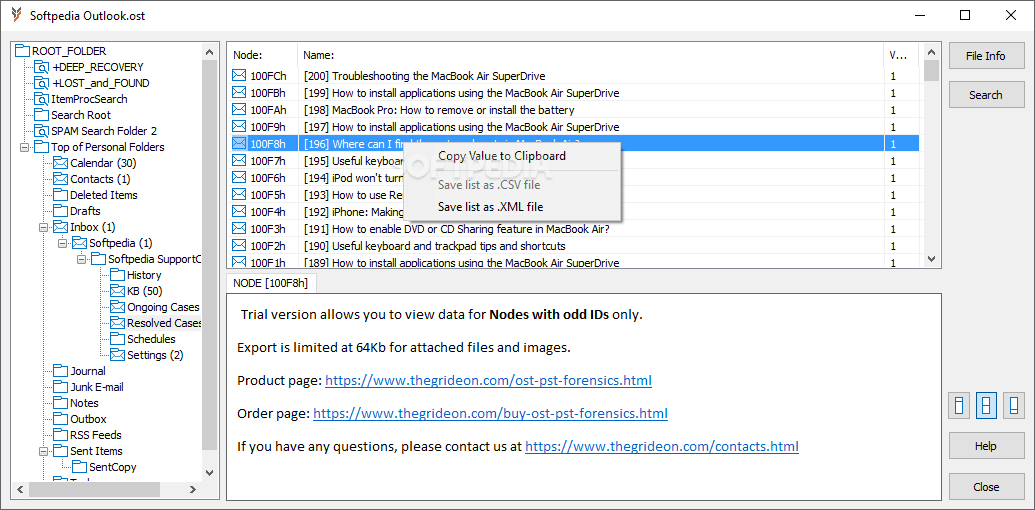Click the envelope icon for node 100FCh
The width and height of the screenshot is (1035, 510).
click(x=239, y=76)
